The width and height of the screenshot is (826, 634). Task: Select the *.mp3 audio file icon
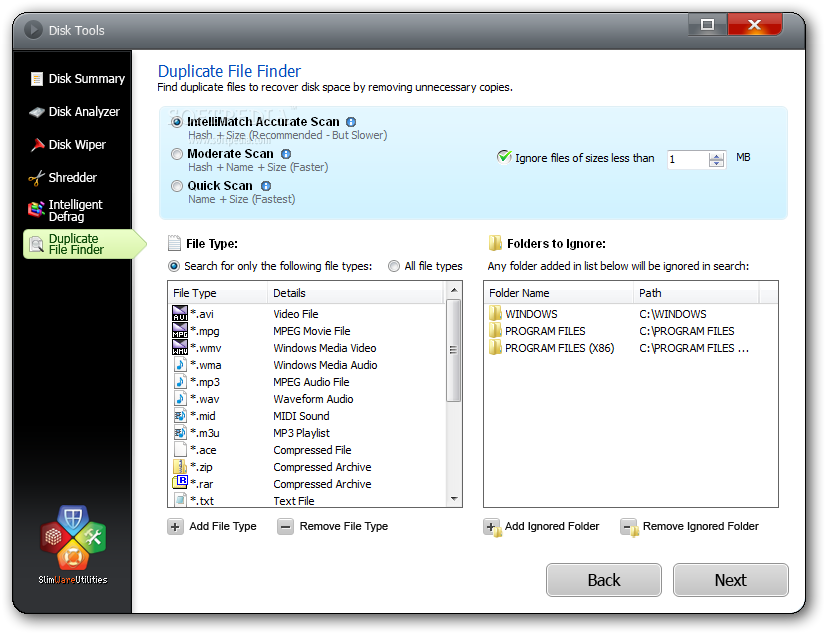[180, 382]
